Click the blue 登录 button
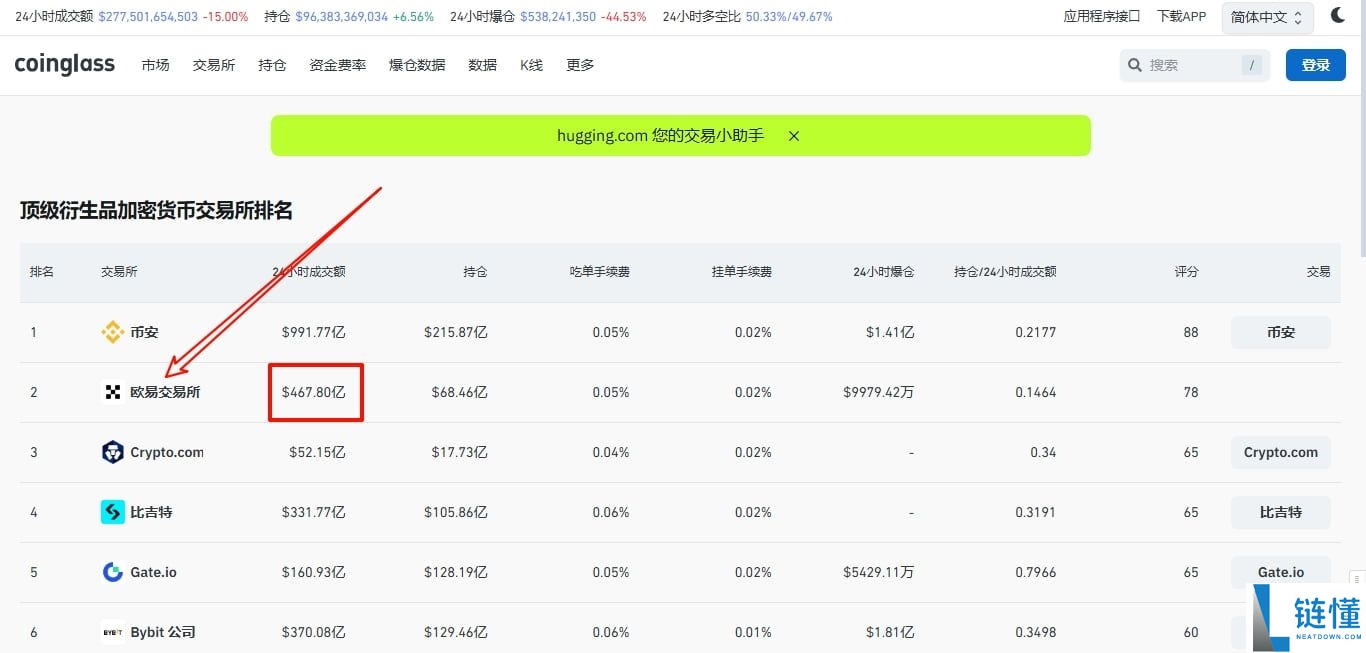 tap(1315, 64)
